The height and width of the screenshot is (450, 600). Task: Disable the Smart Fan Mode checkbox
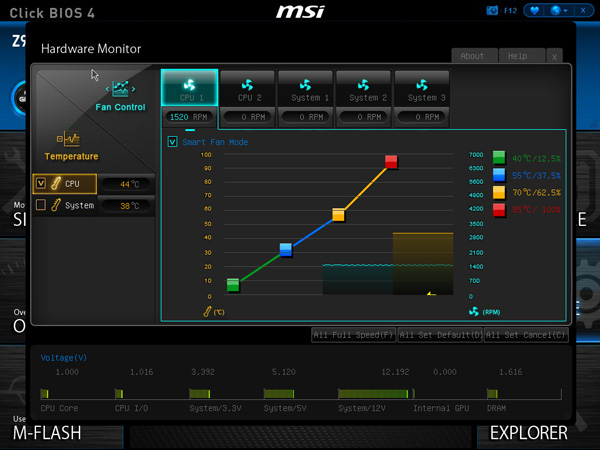coord(173,142)
